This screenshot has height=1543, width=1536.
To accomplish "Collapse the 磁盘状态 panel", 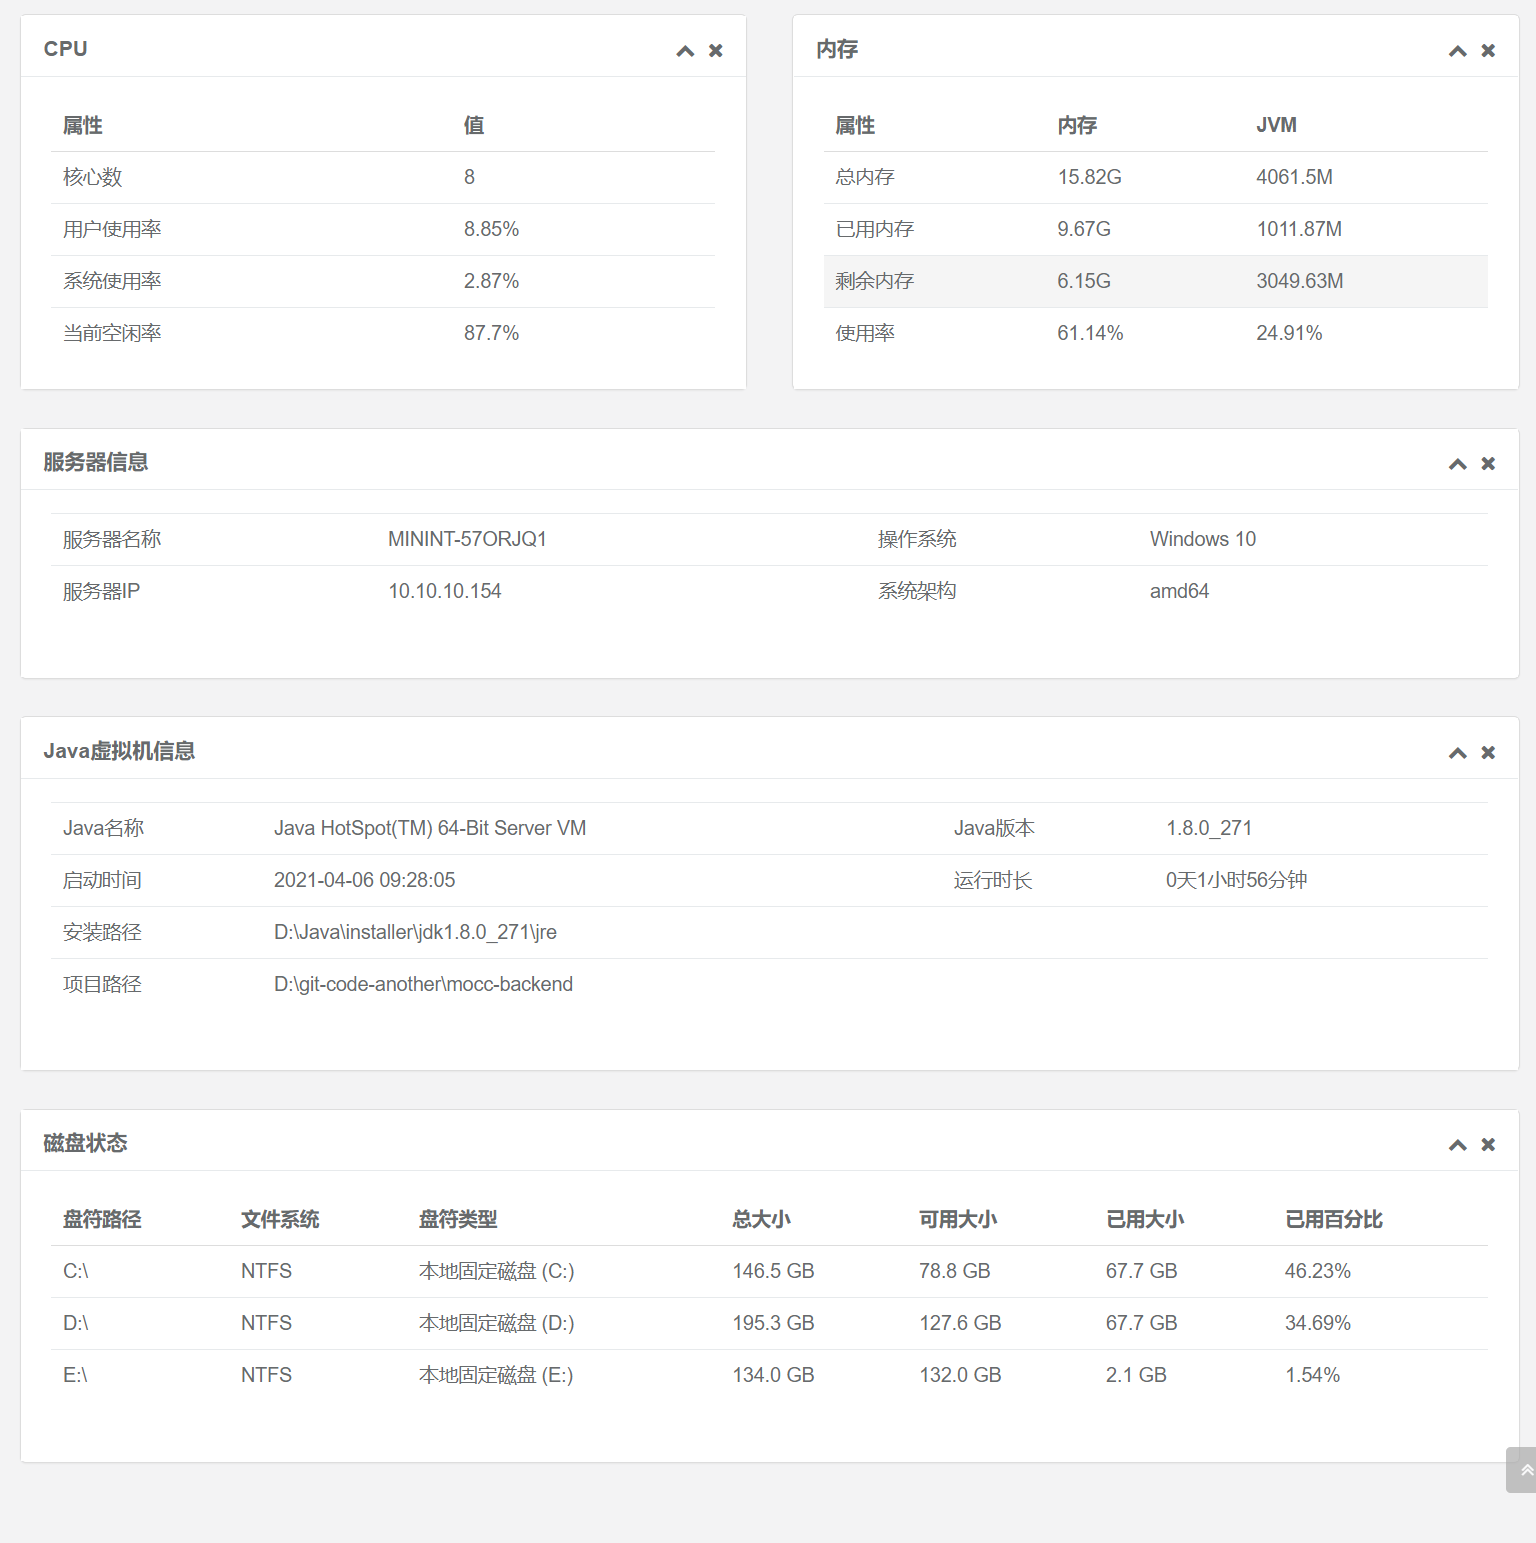I will click(1457, 1143).
